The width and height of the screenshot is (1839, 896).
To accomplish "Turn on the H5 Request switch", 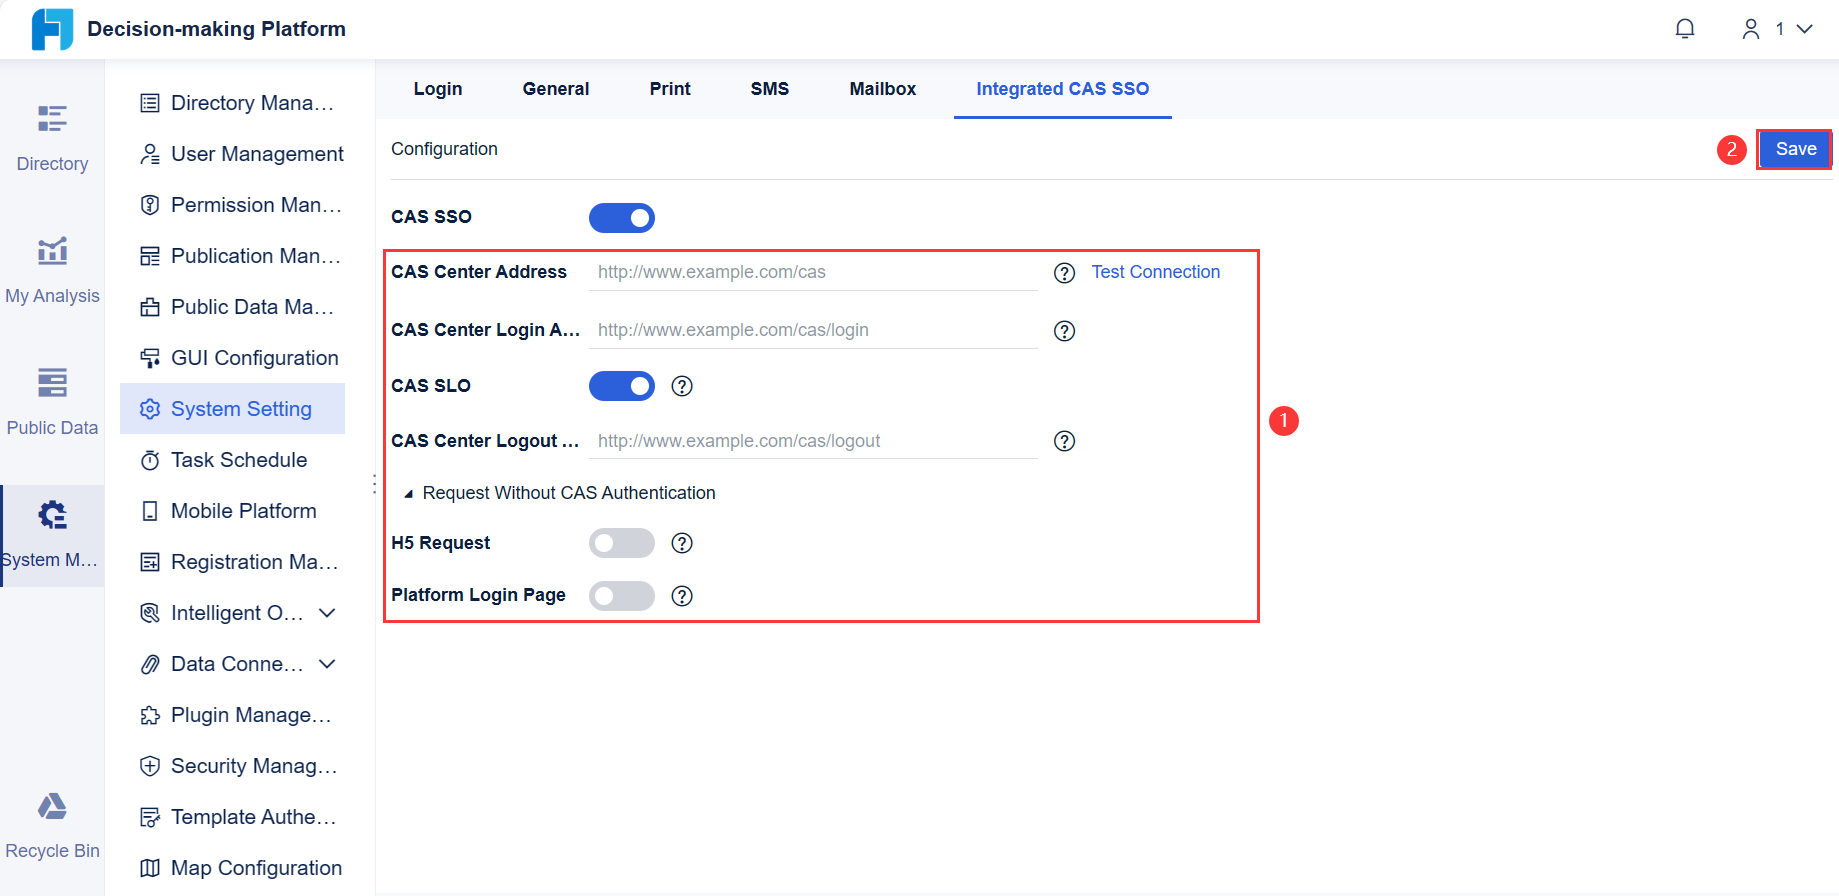I will 621,543.
